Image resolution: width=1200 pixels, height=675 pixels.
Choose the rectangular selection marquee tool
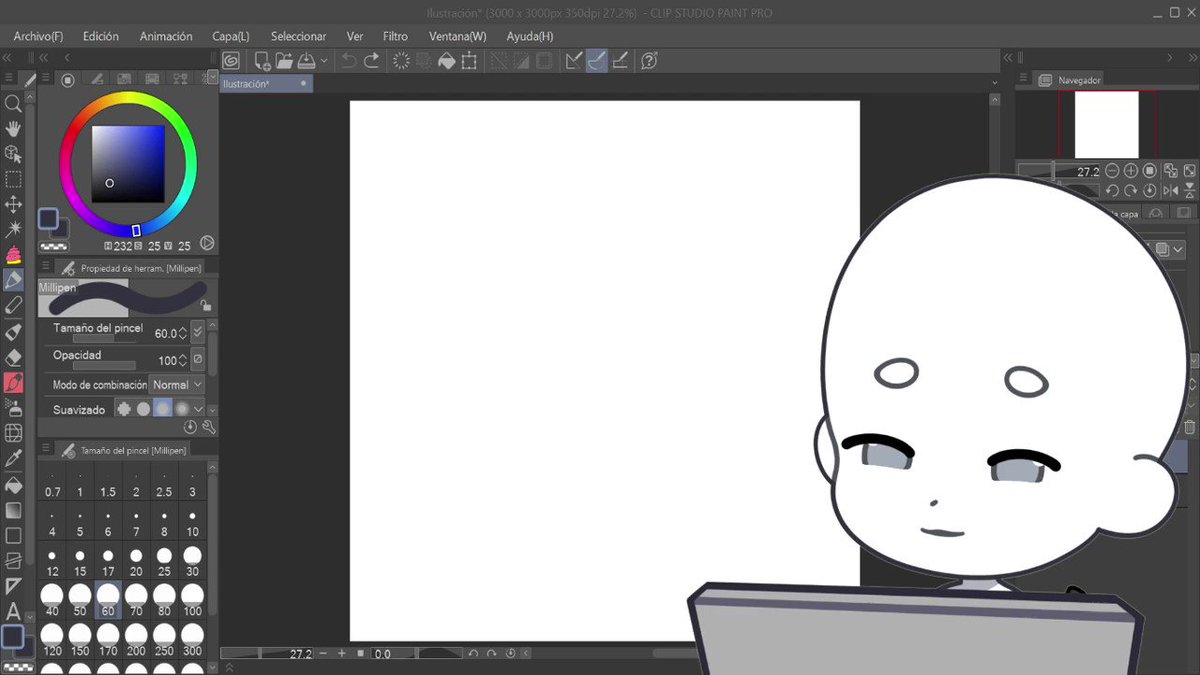tap(13, 179)
